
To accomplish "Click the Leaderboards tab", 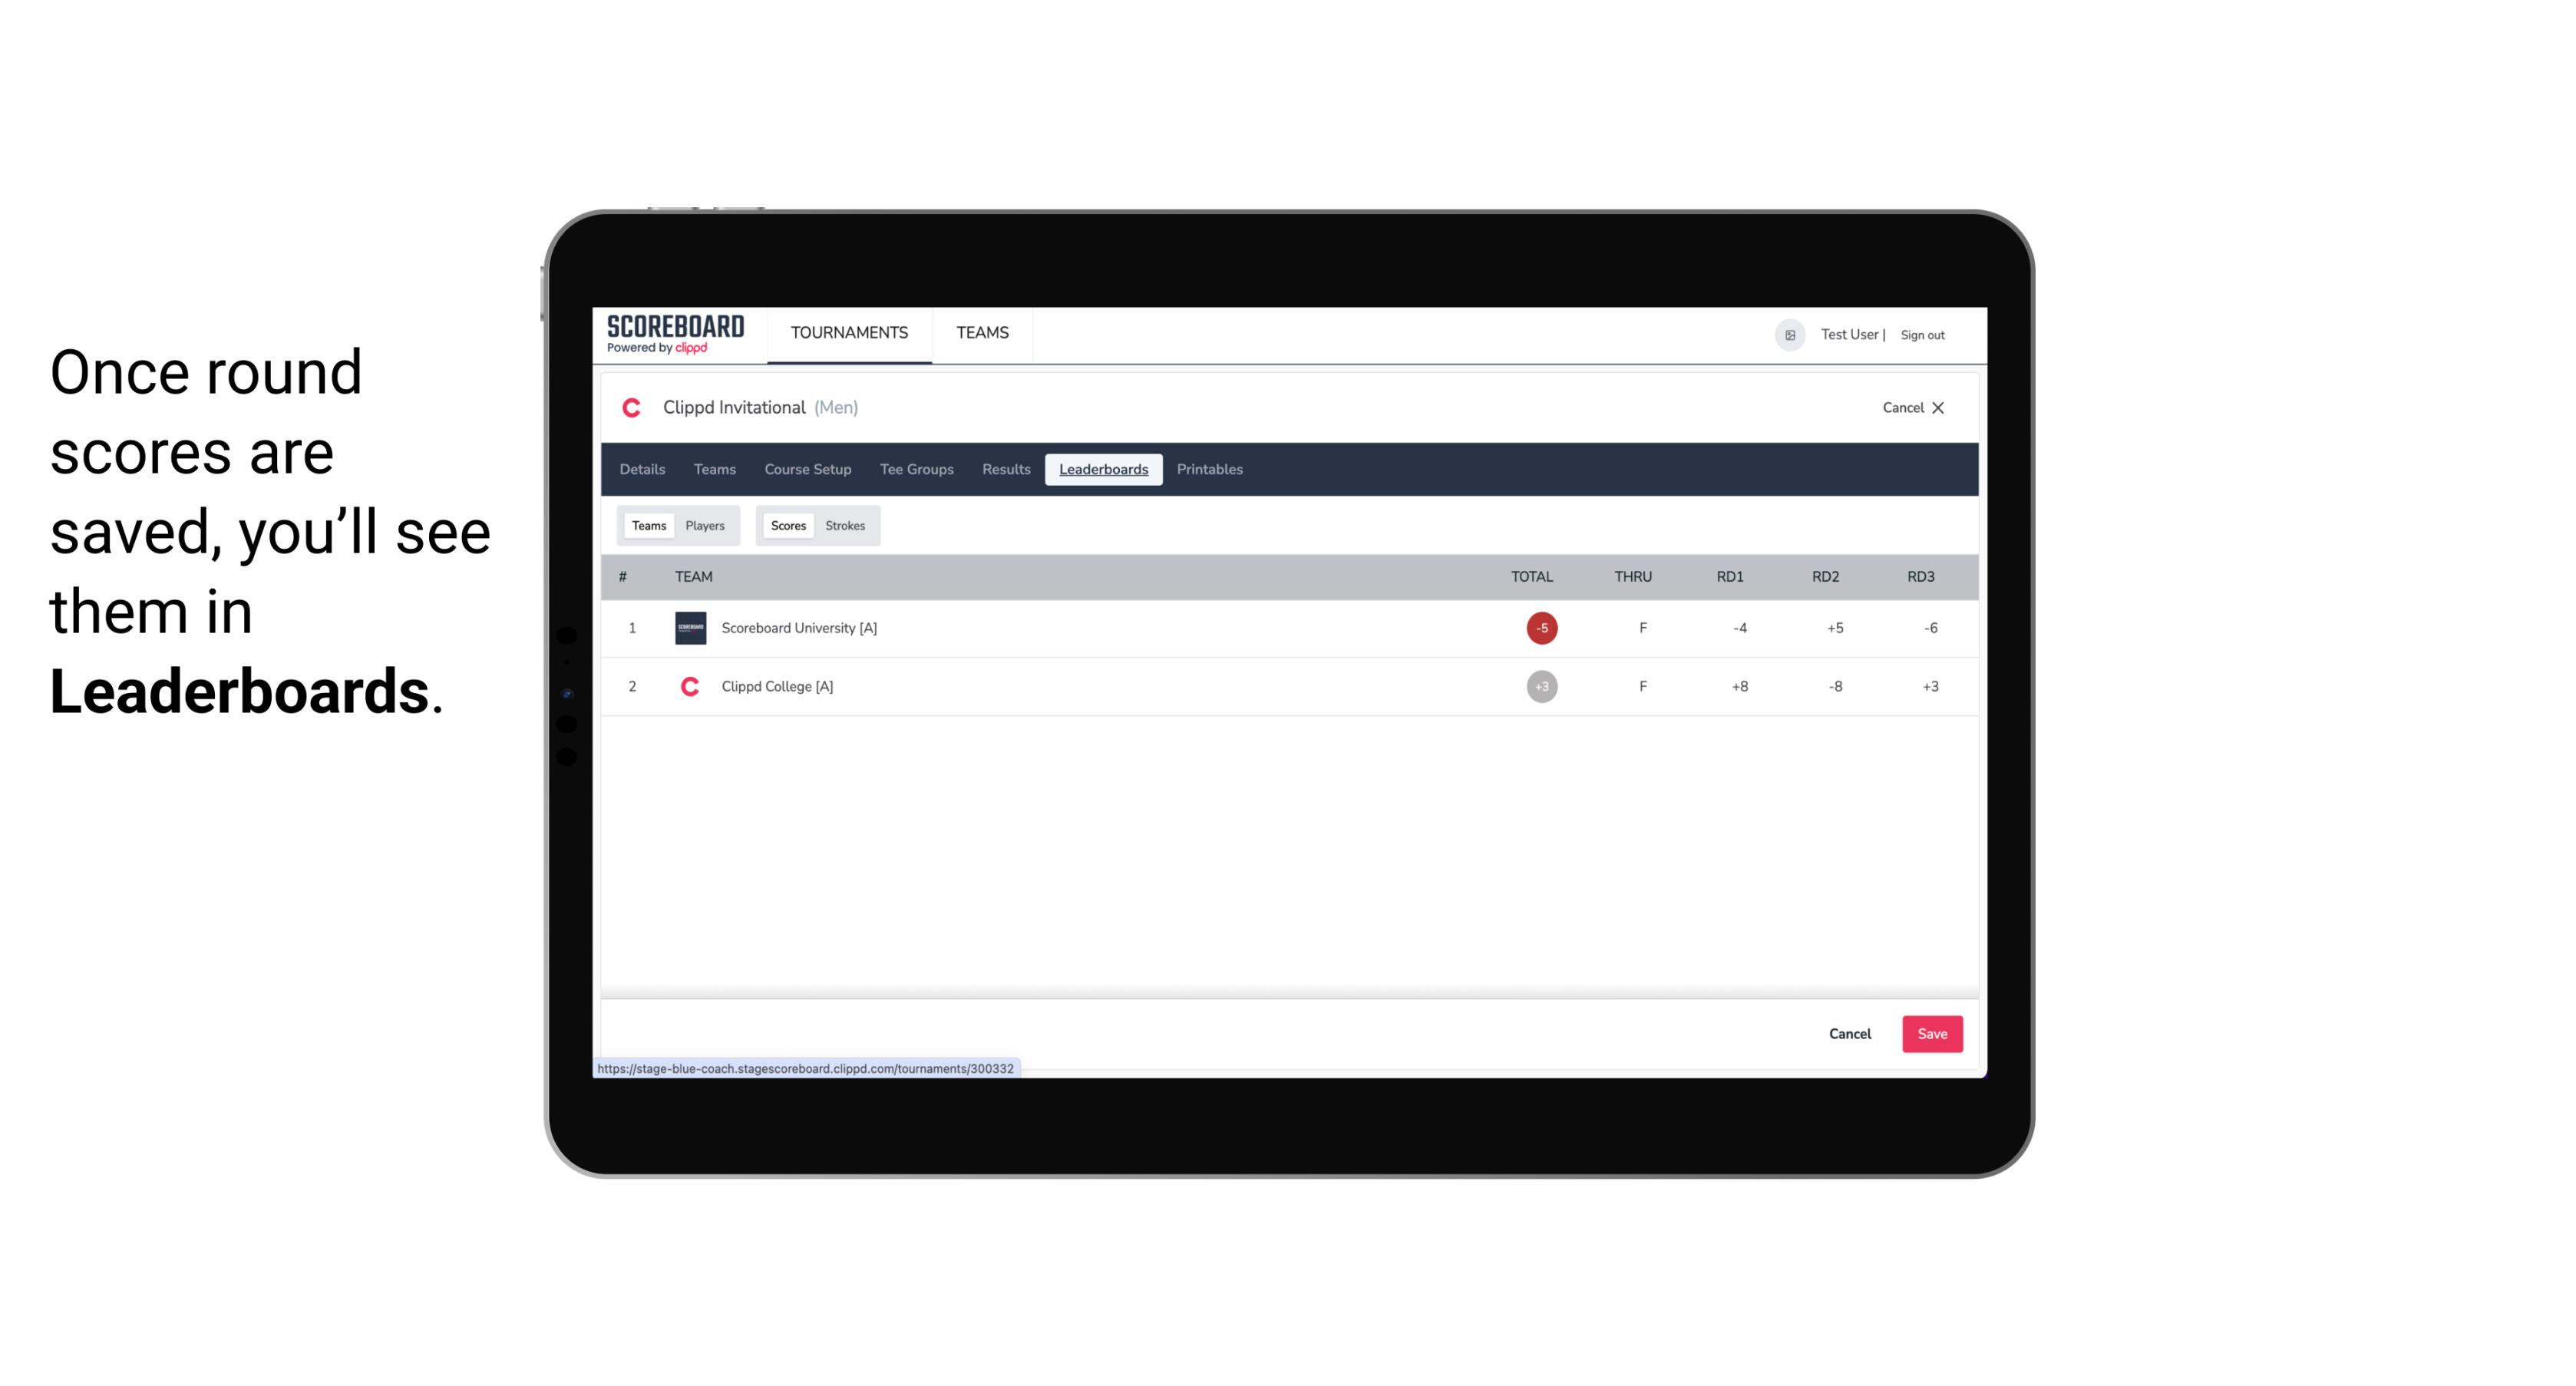I will tap(1105, 470).
